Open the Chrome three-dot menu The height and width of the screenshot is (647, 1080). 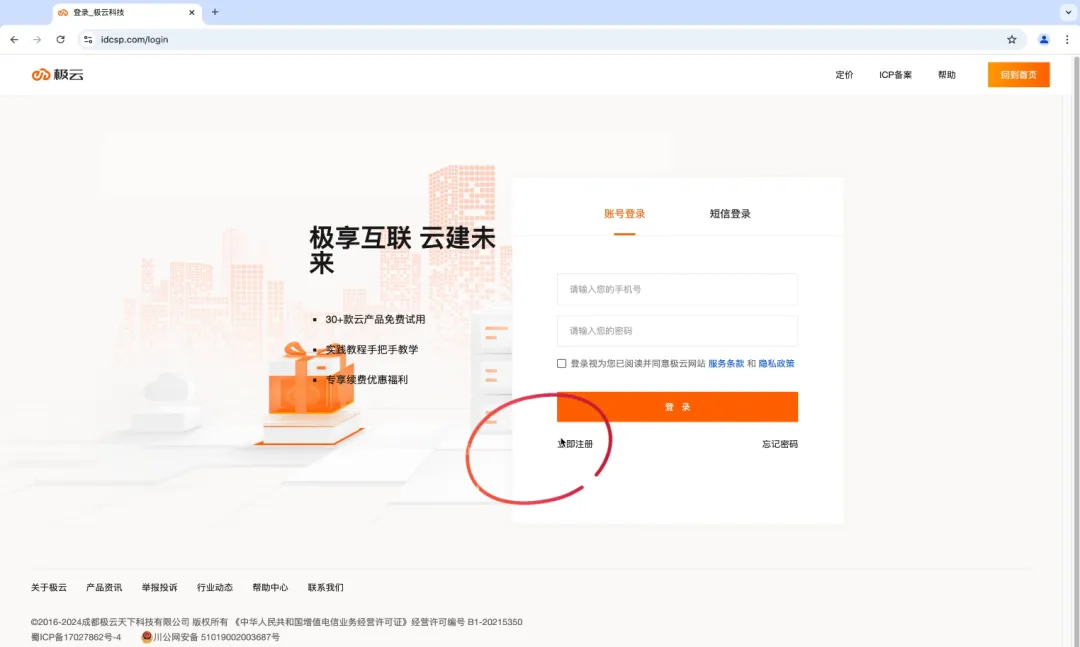tap(1067, 39)
